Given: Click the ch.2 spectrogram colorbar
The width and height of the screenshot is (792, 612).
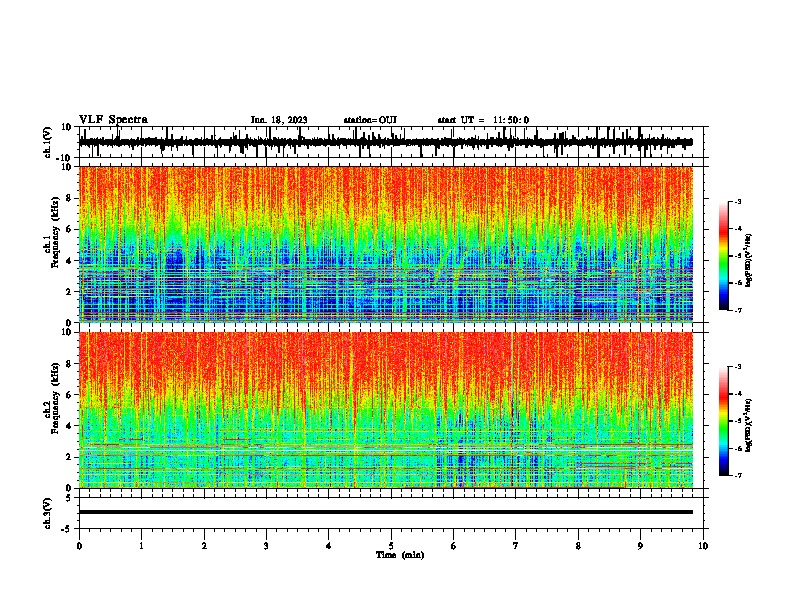Looking at the screenshot, I should point(724,421).
